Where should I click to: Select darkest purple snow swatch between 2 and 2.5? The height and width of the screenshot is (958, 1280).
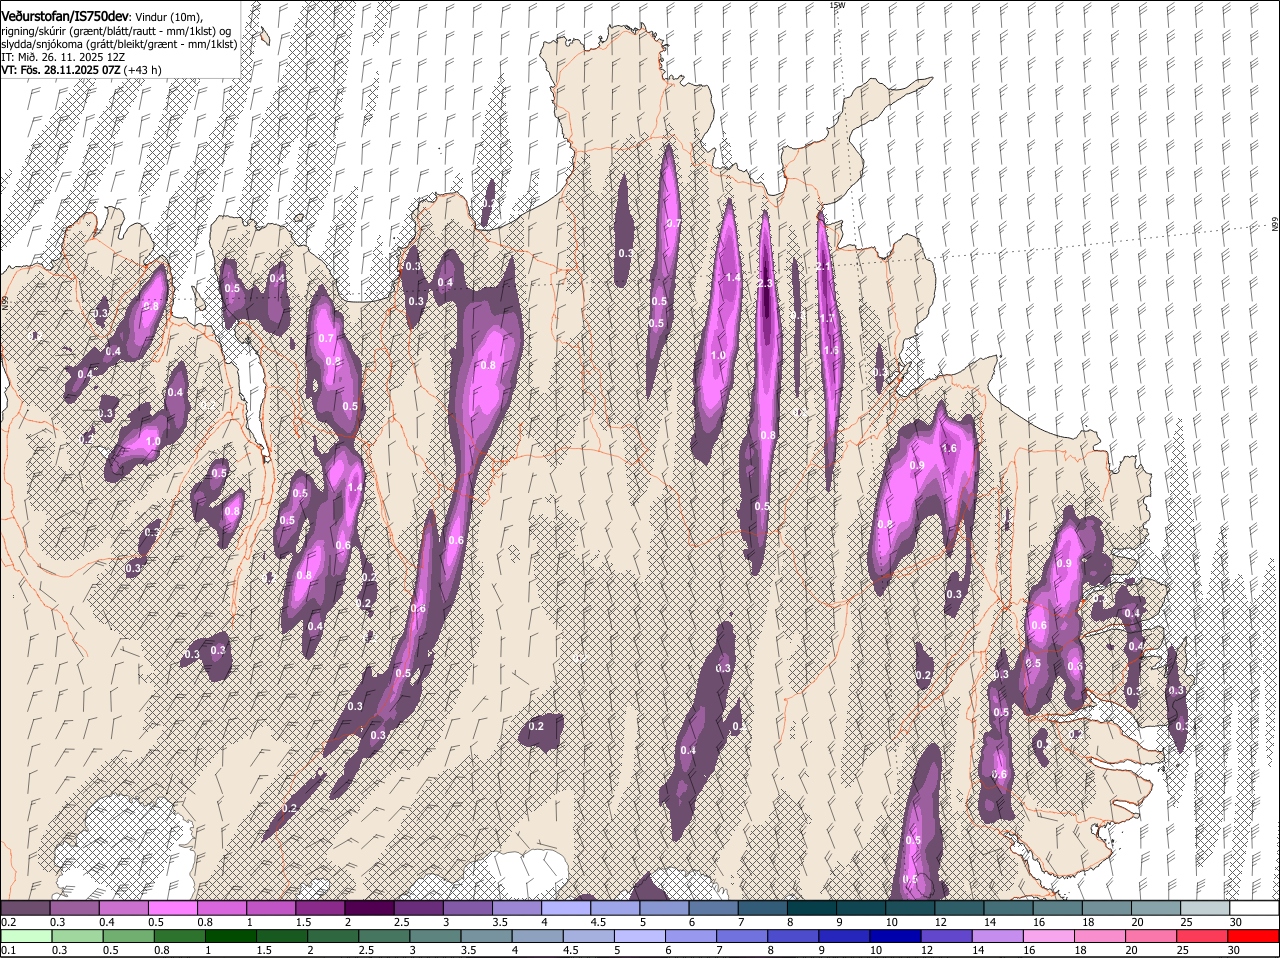click(369, 908)
